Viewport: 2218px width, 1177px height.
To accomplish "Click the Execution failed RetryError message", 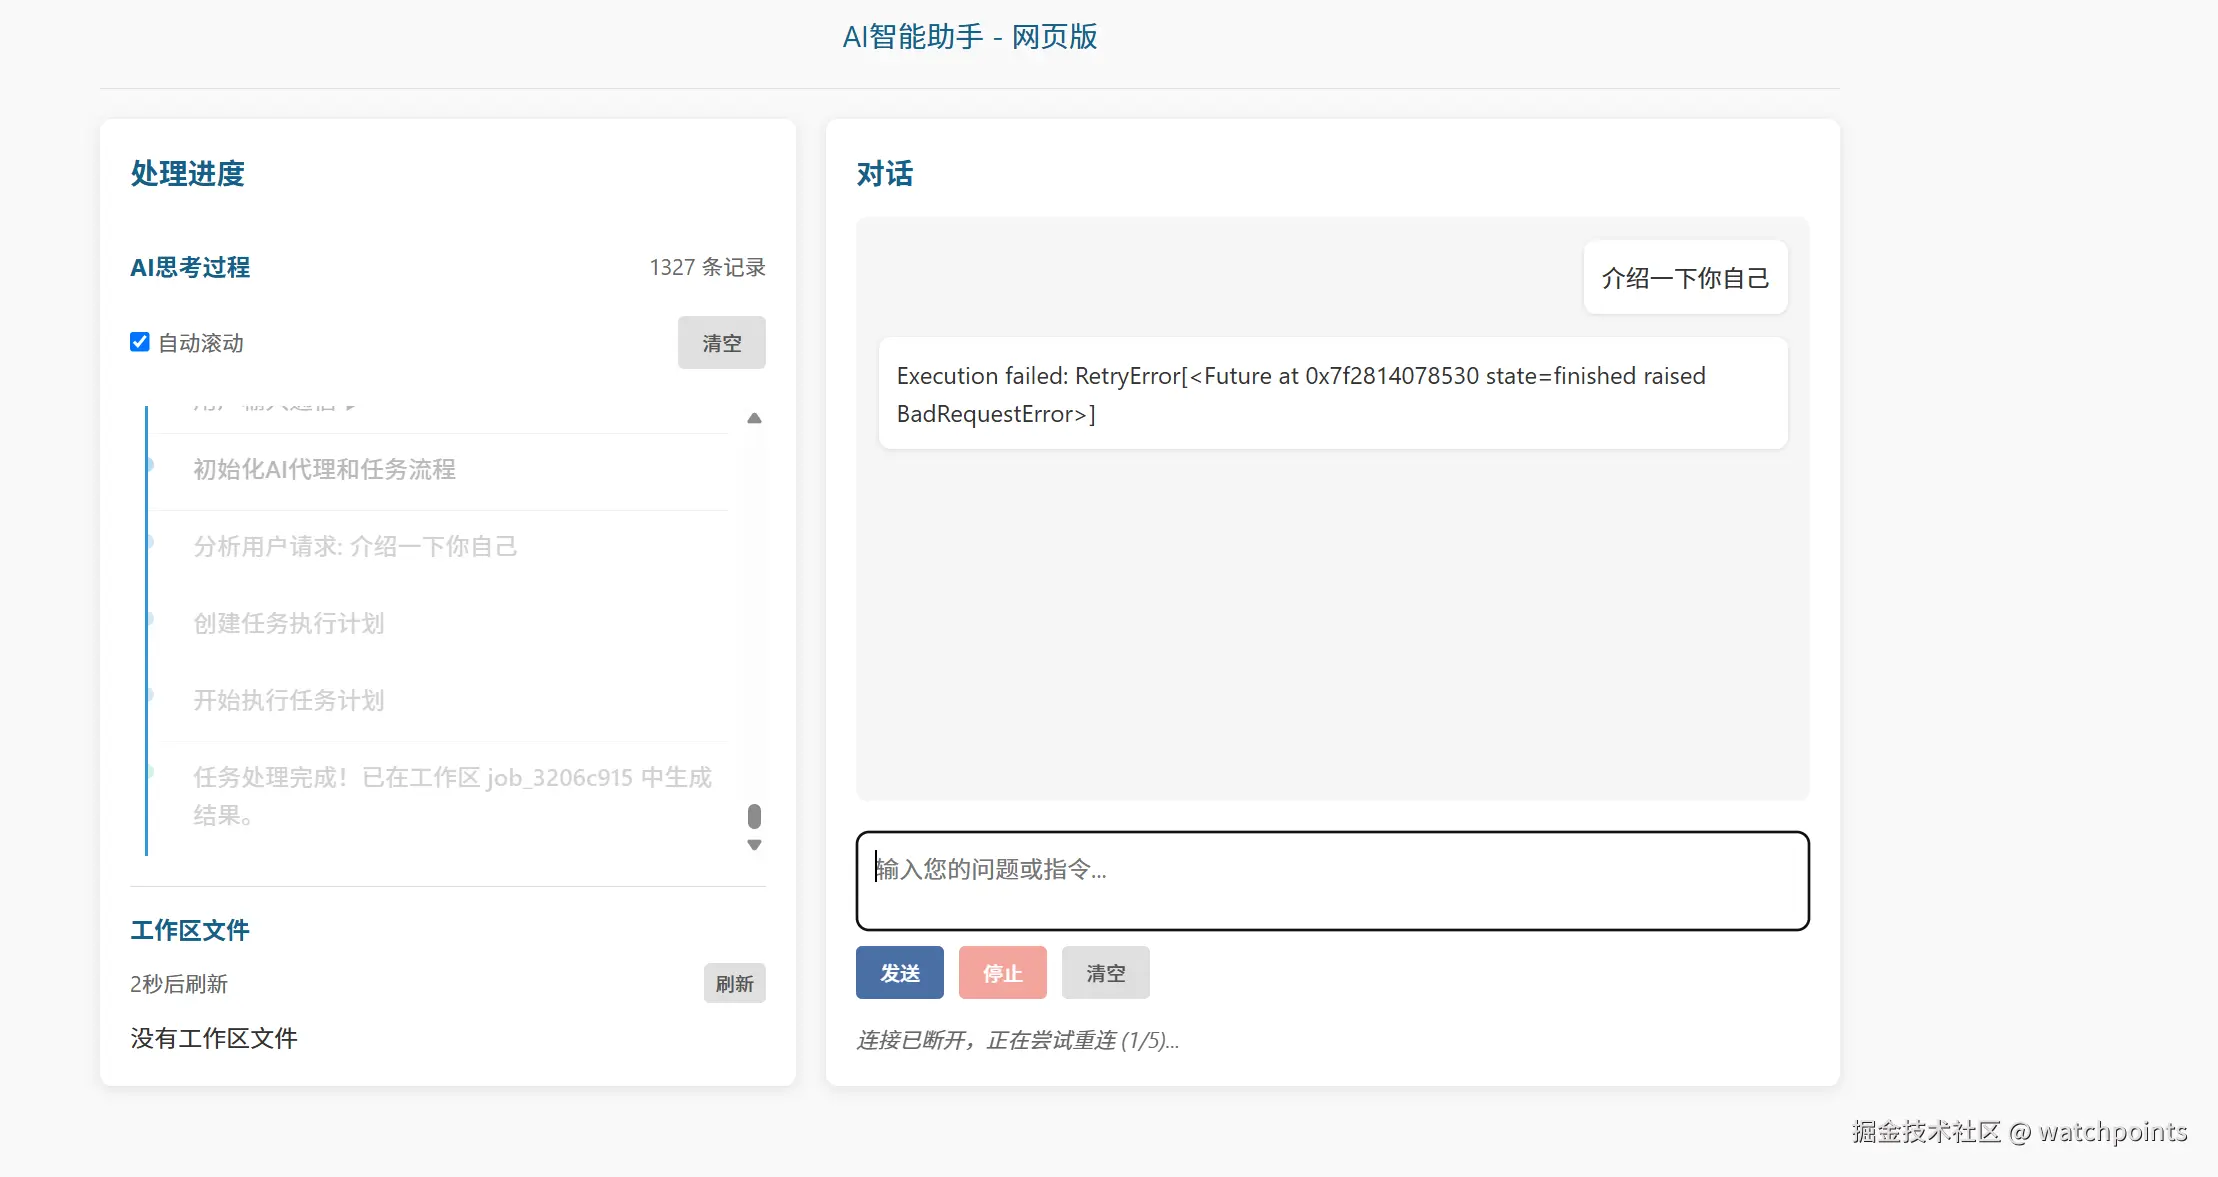I will (1332, 394).
